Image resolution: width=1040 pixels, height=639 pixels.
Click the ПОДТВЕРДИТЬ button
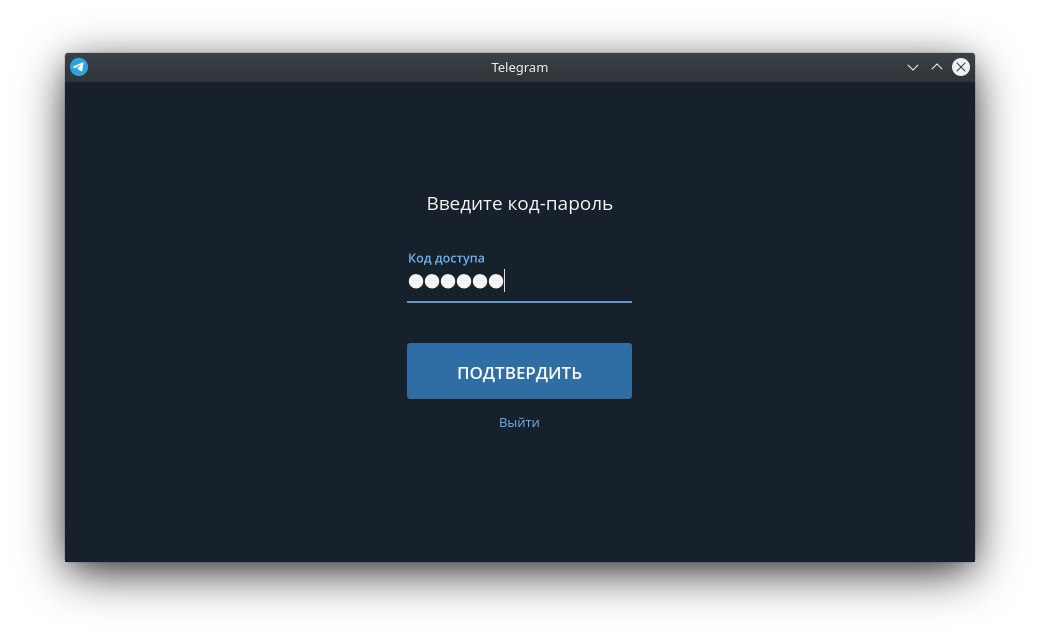pyautogui.click(x=519, y=371)
